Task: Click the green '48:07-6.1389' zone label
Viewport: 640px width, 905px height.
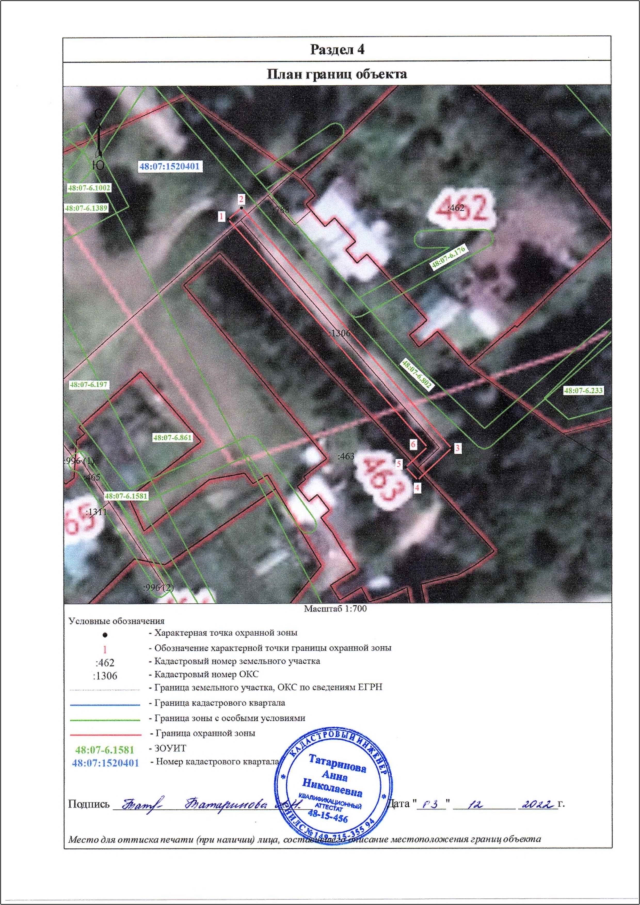Action: 88,208
